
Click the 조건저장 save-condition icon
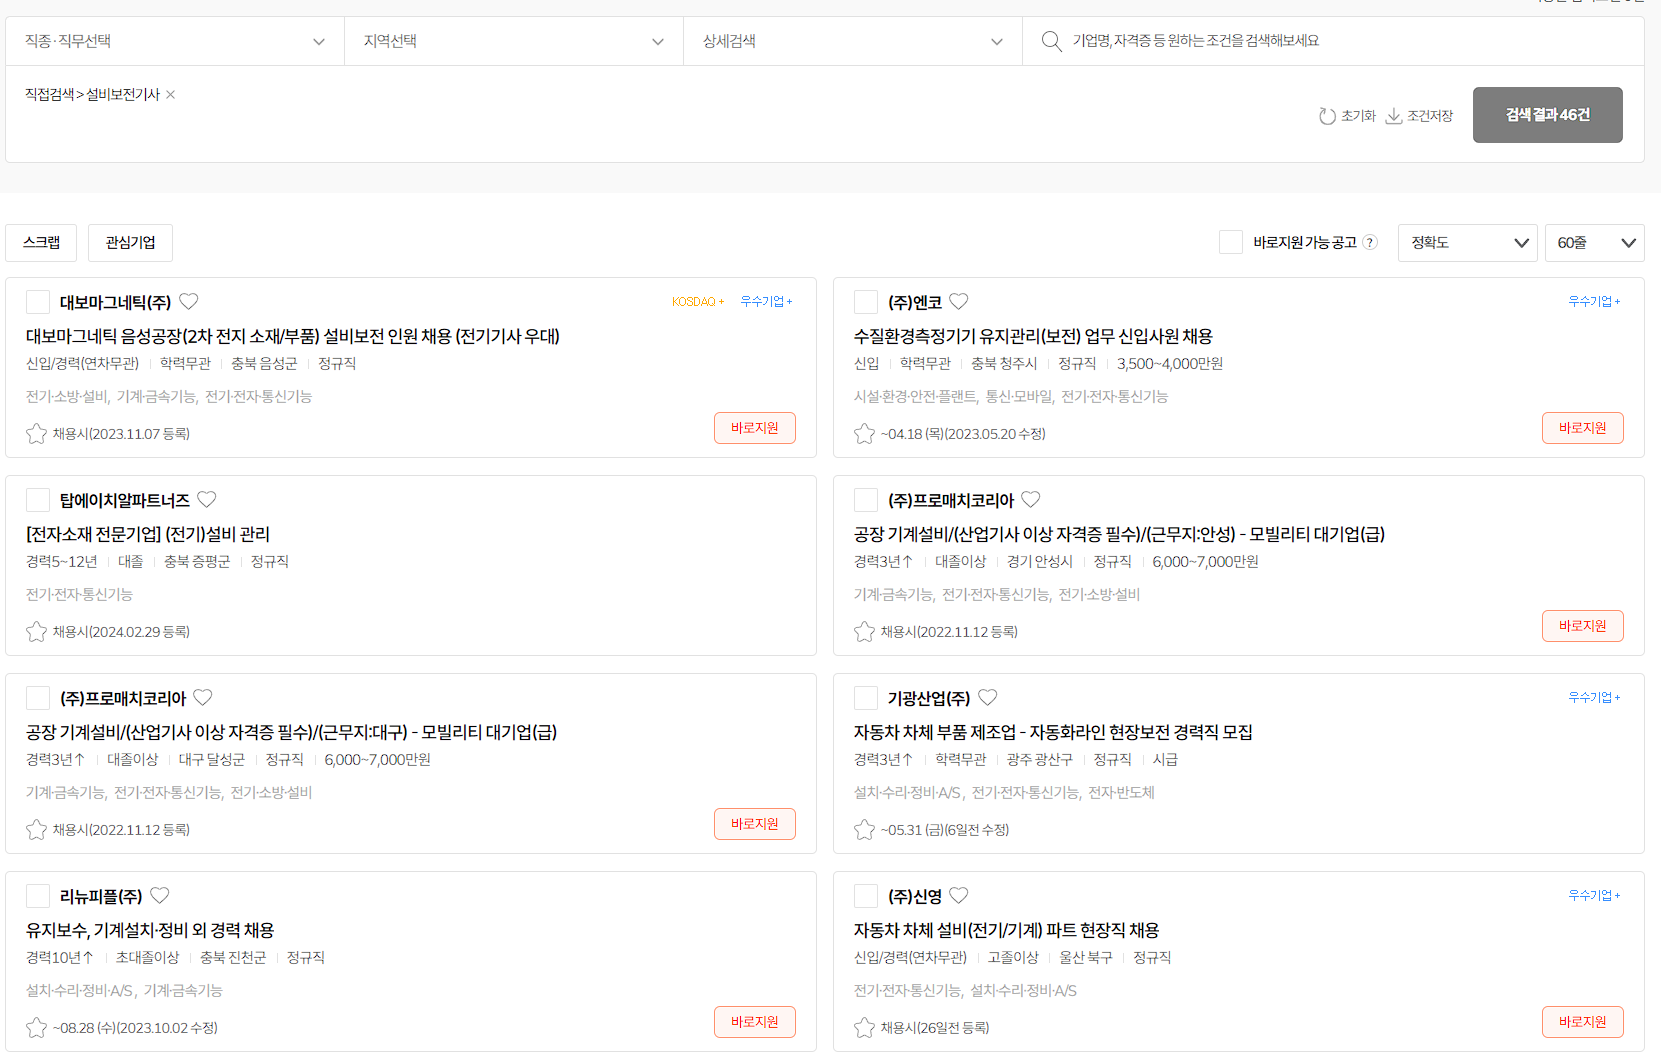pos(1394,115)
